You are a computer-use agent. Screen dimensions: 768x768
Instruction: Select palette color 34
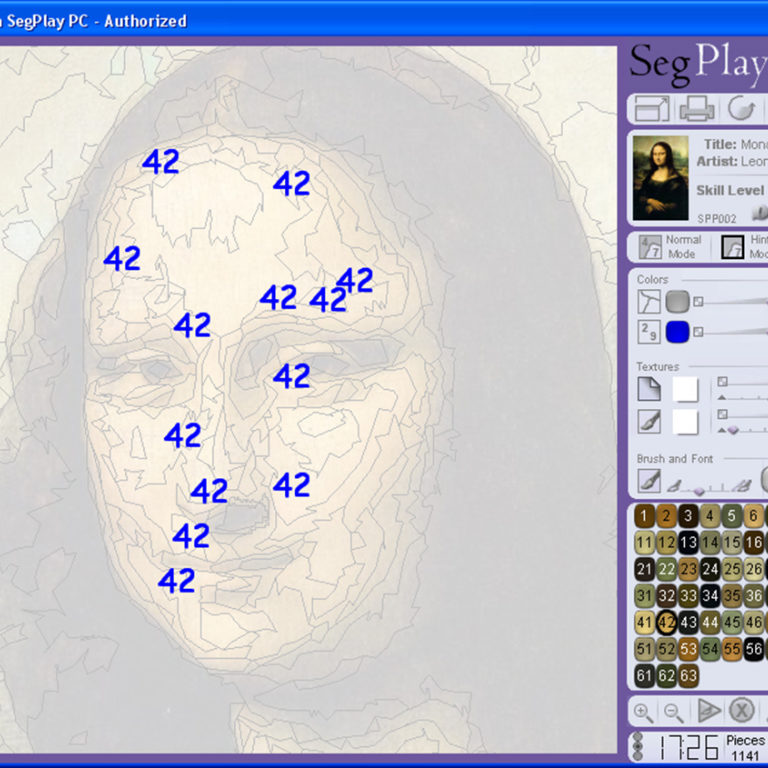pyautogui.click(x=710, y=596)
